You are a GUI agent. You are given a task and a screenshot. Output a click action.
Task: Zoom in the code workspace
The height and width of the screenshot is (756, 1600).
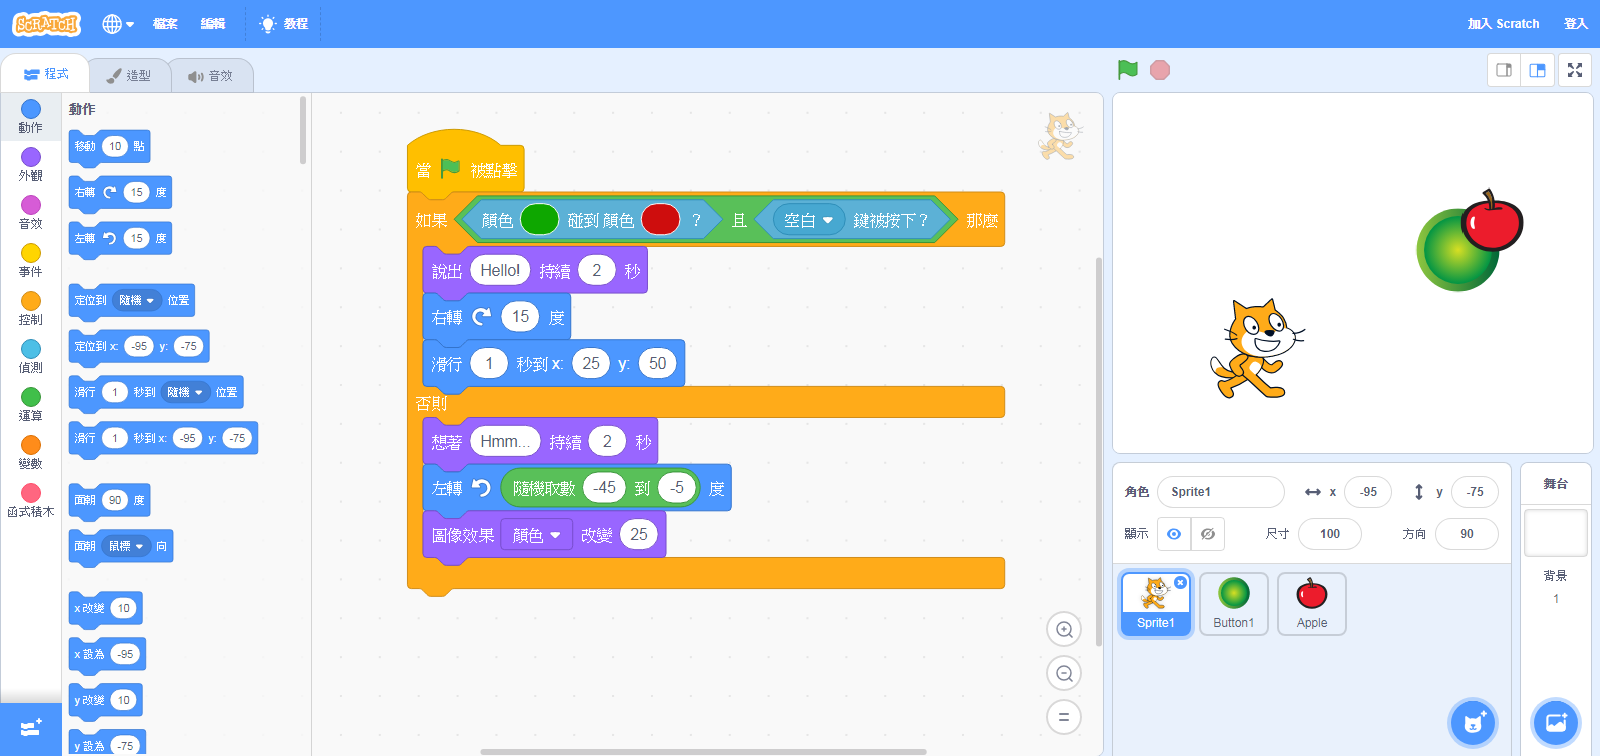[1064, 630]
